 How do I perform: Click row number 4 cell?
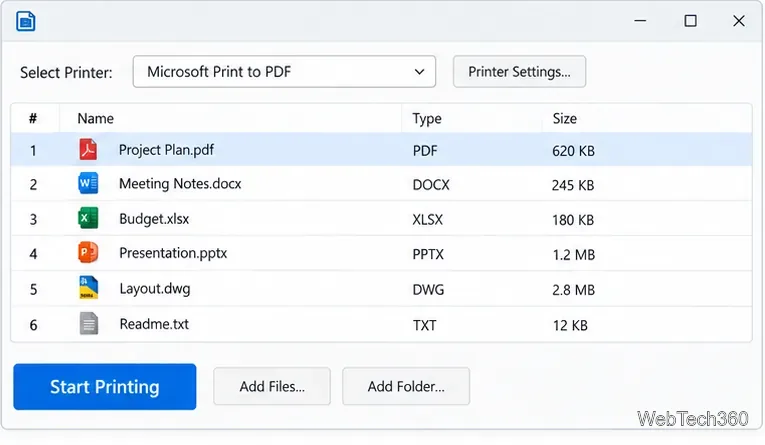click(33, 254)
